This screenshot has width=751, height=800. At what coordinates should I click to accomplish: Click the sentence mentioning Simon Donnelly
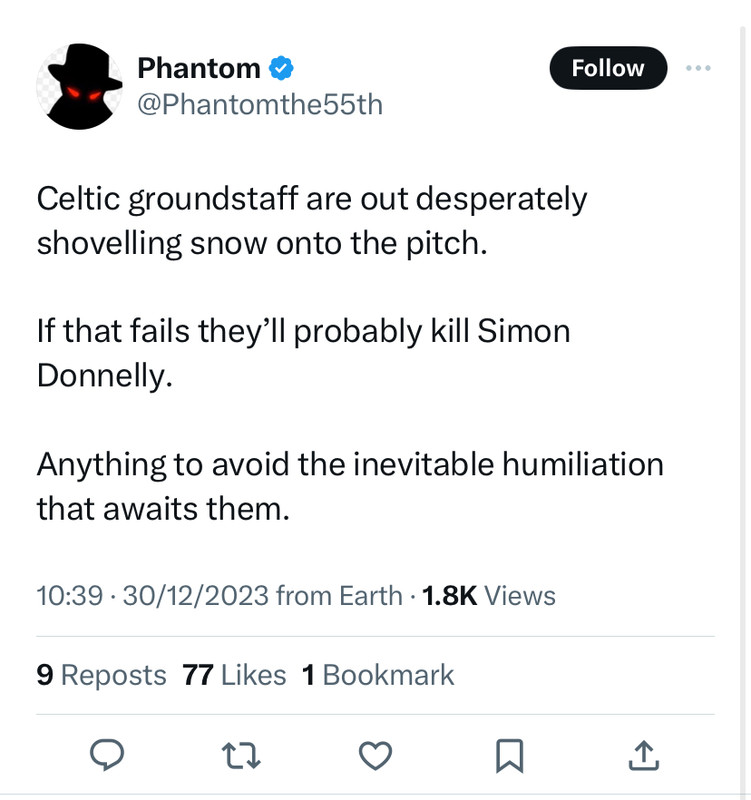[x=304, y=353]
